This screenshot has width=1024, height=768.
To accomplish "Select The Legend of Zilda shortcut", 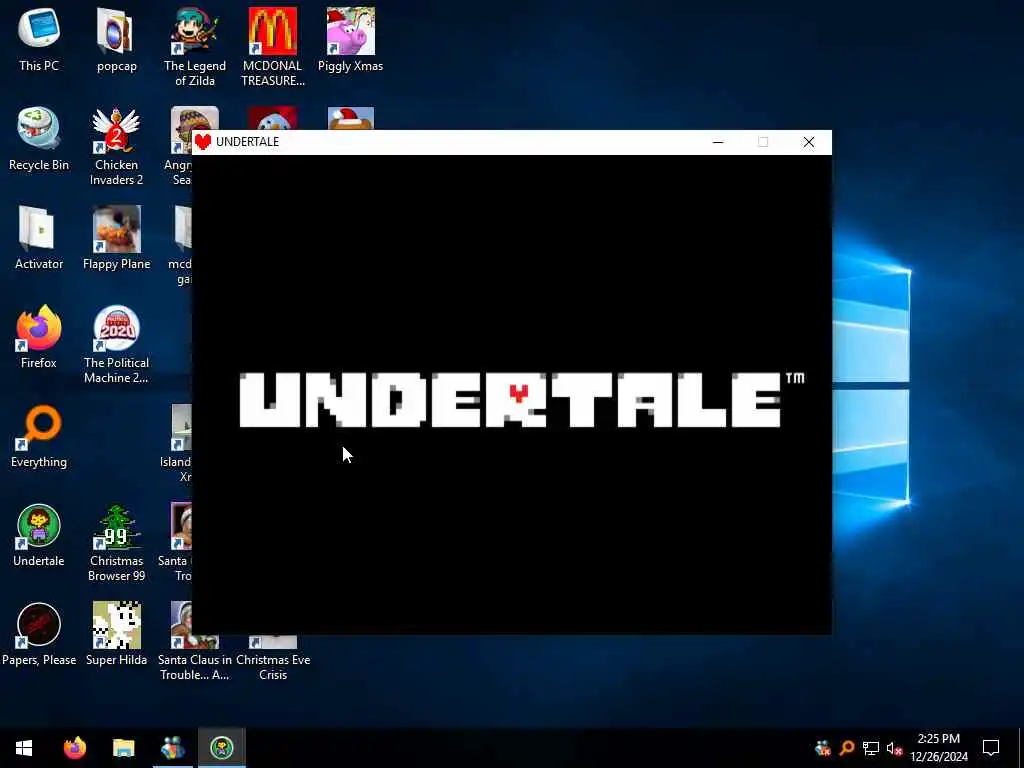I will [195, 46].
